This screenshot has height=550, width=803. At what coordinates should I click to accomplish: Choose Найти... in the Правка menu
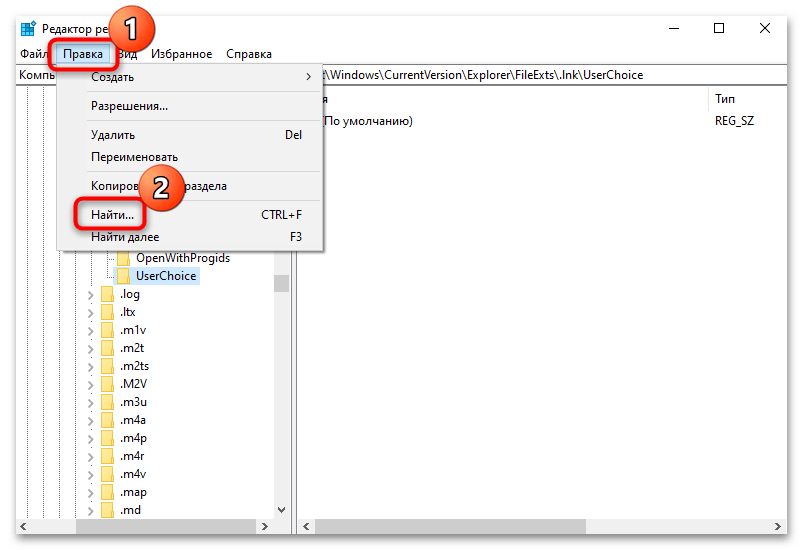(x=112, y=215)
